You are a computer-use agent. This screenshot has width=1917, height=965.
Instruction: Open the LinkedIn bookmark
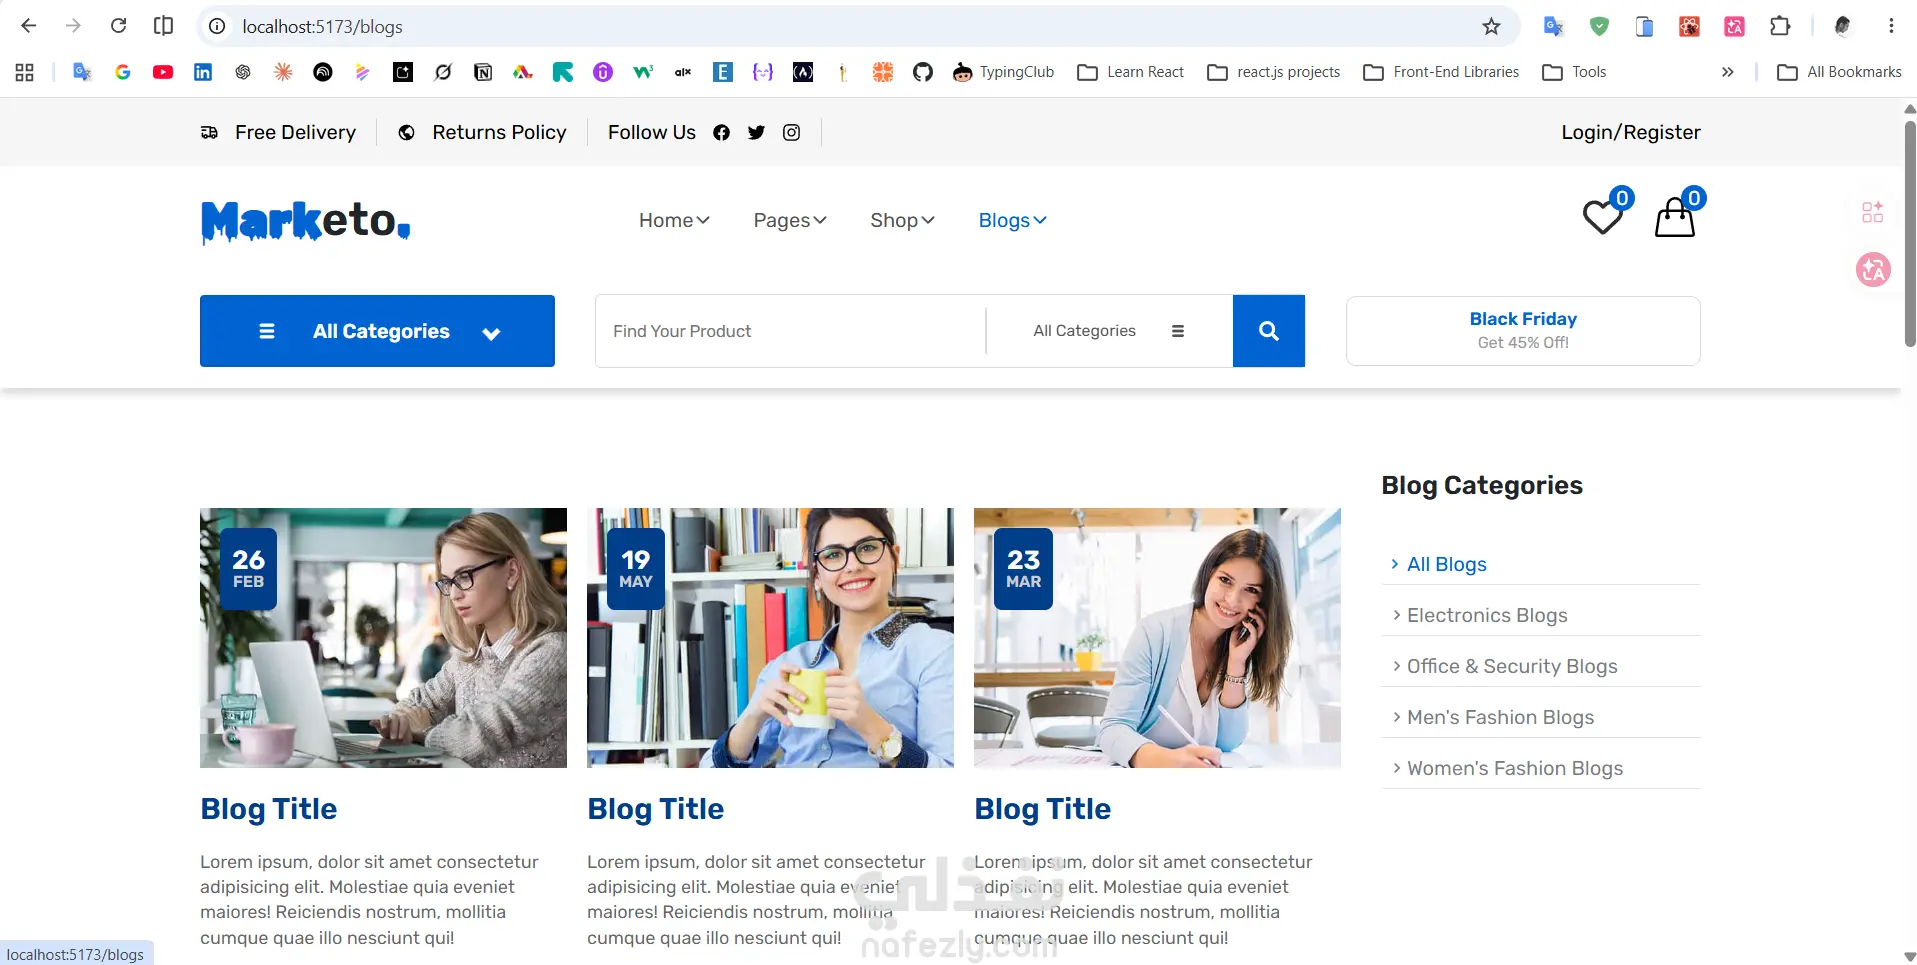pyautogui.click(x=203, y=72)
